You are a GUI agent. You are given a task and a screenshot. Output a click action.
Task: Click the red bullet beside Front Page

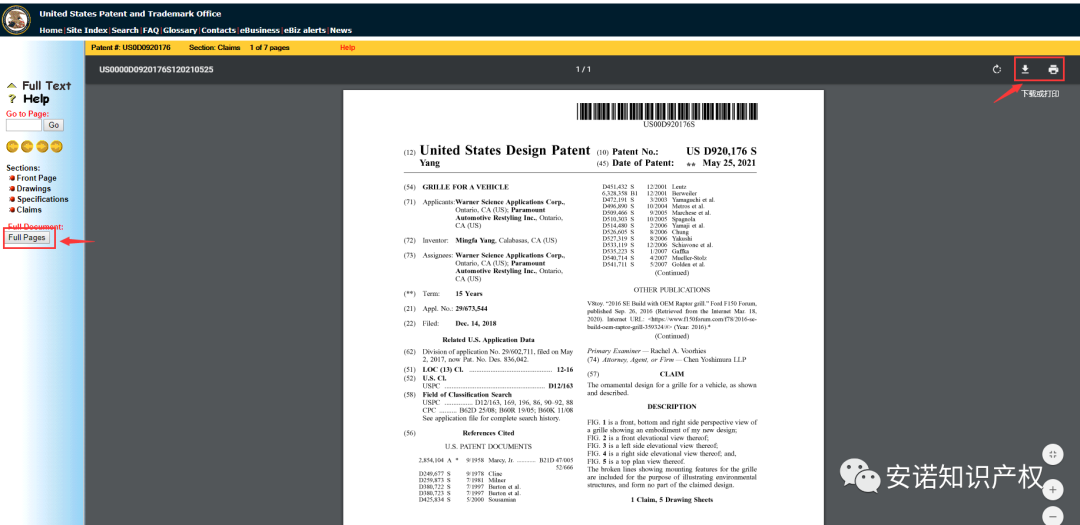pos(12,178)
